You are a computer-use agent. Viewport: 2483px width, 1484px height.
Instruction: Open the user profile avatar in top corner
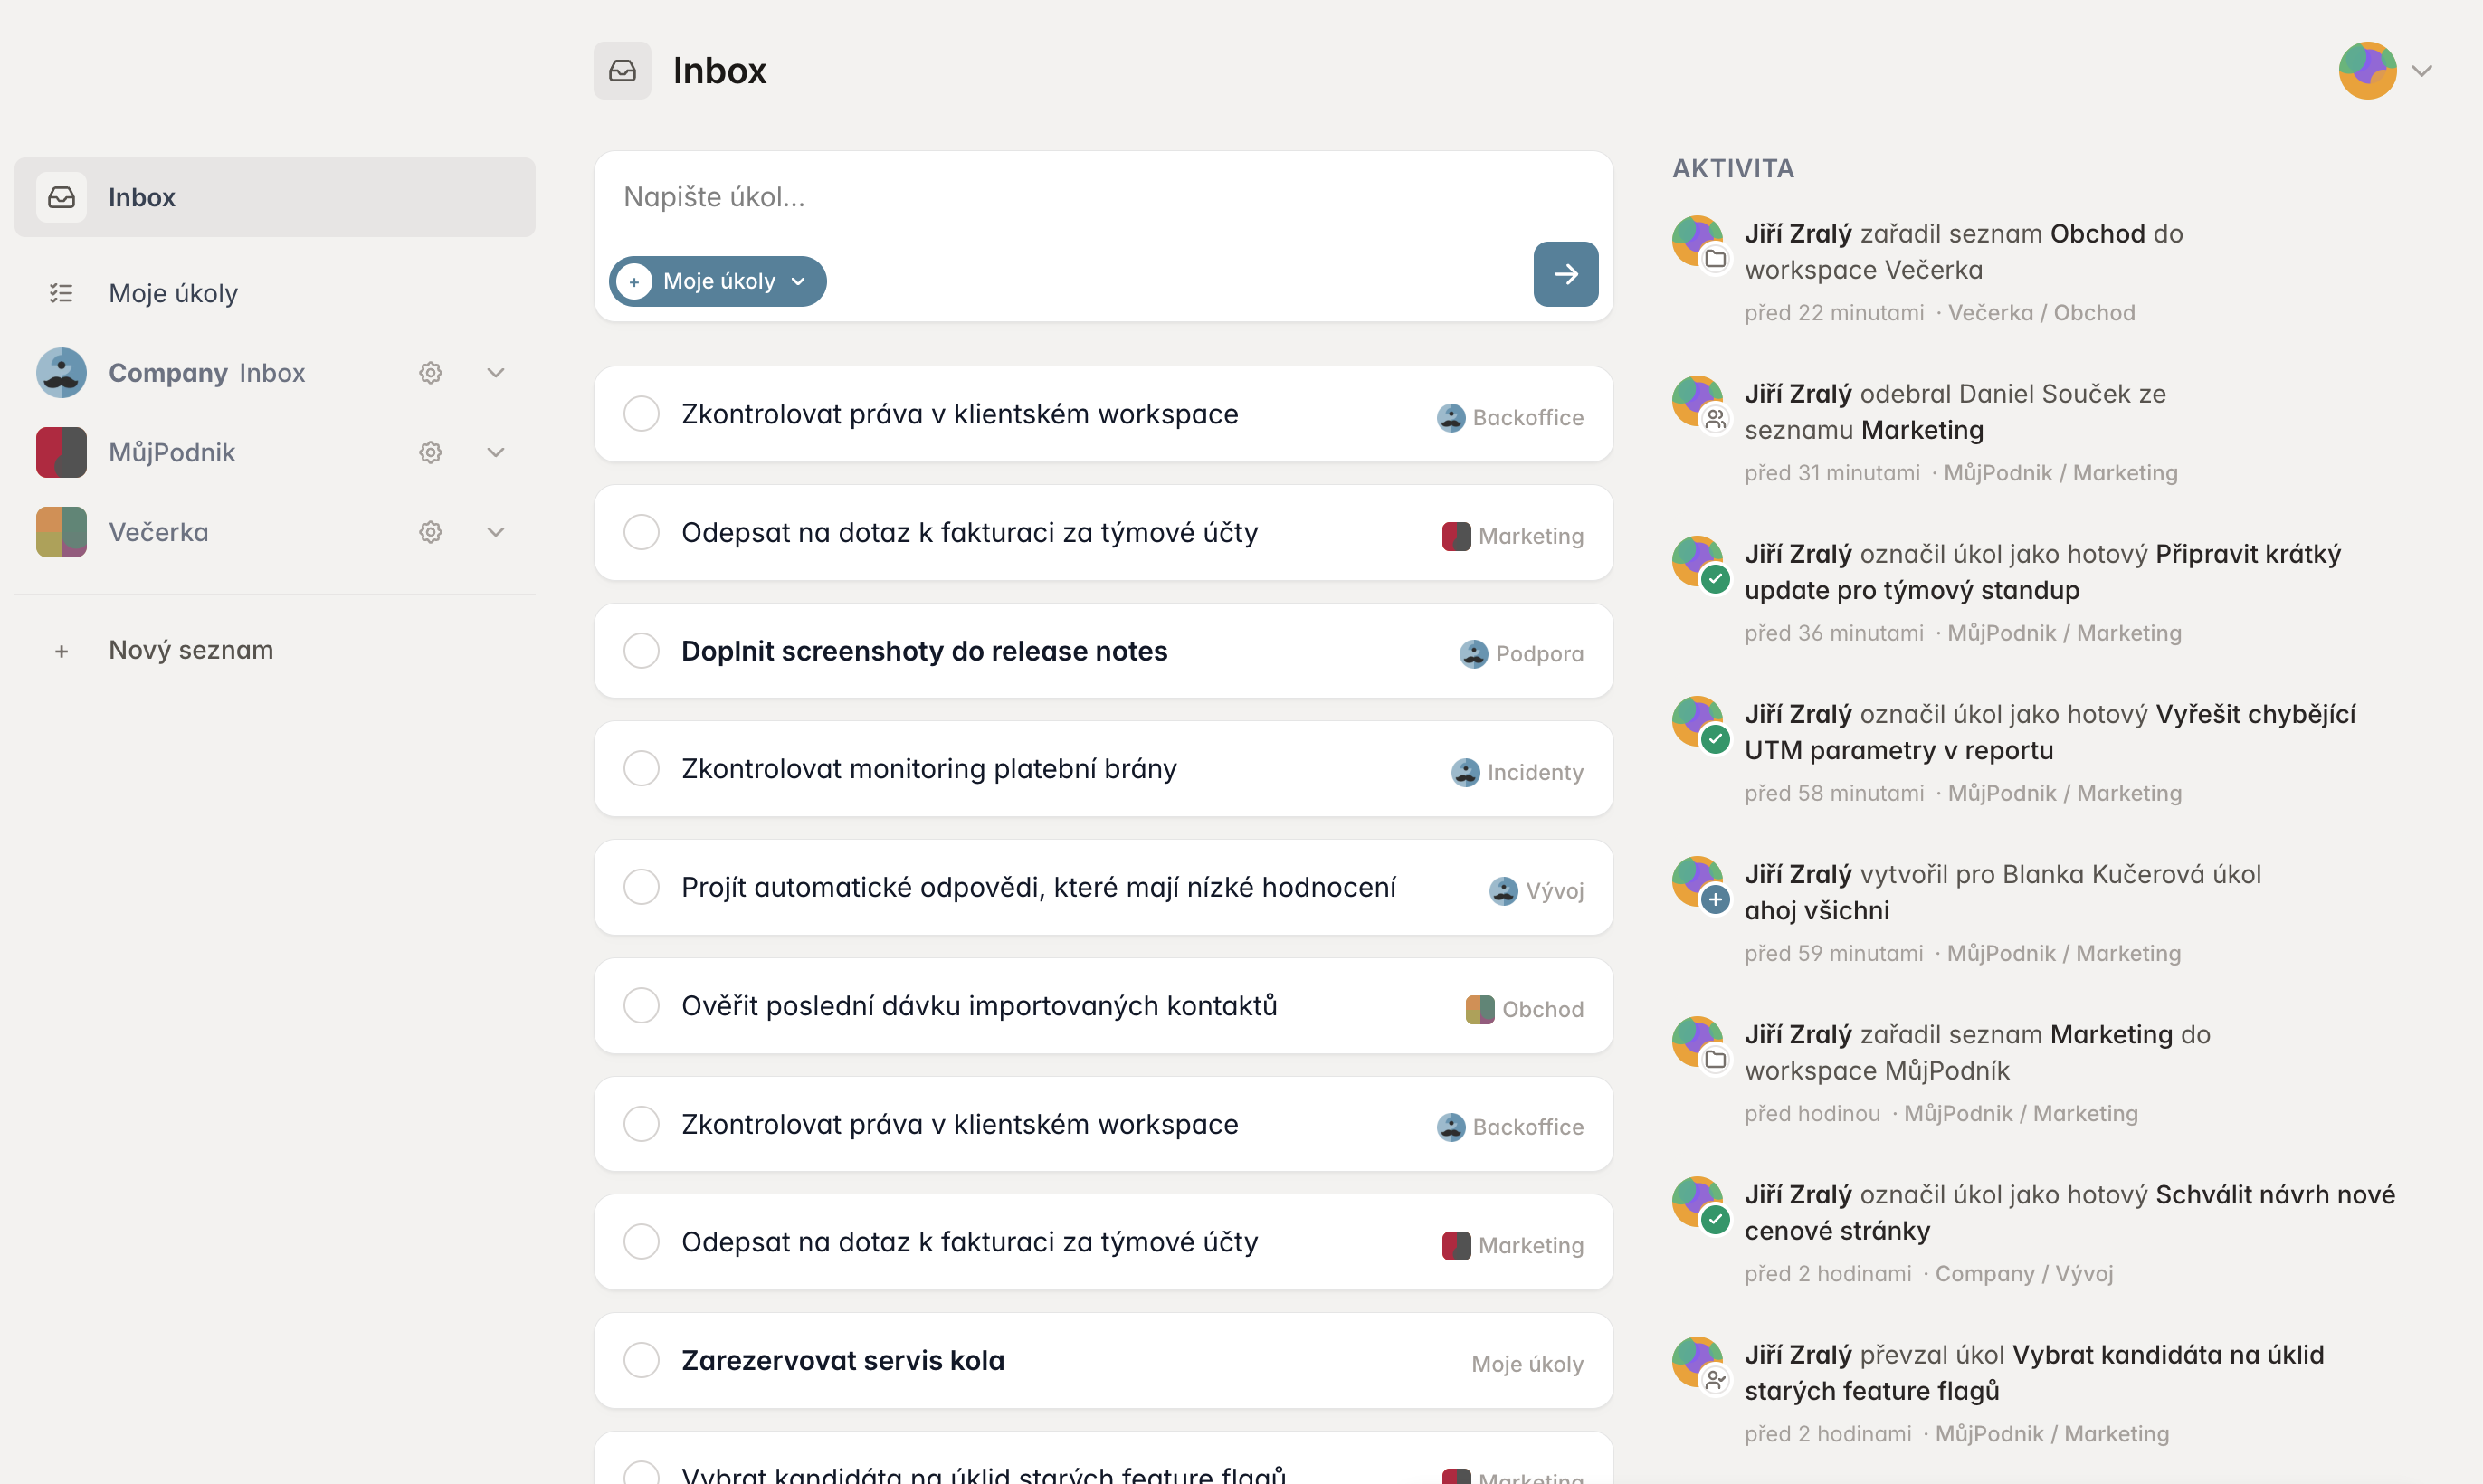(x=2367, y=71)
